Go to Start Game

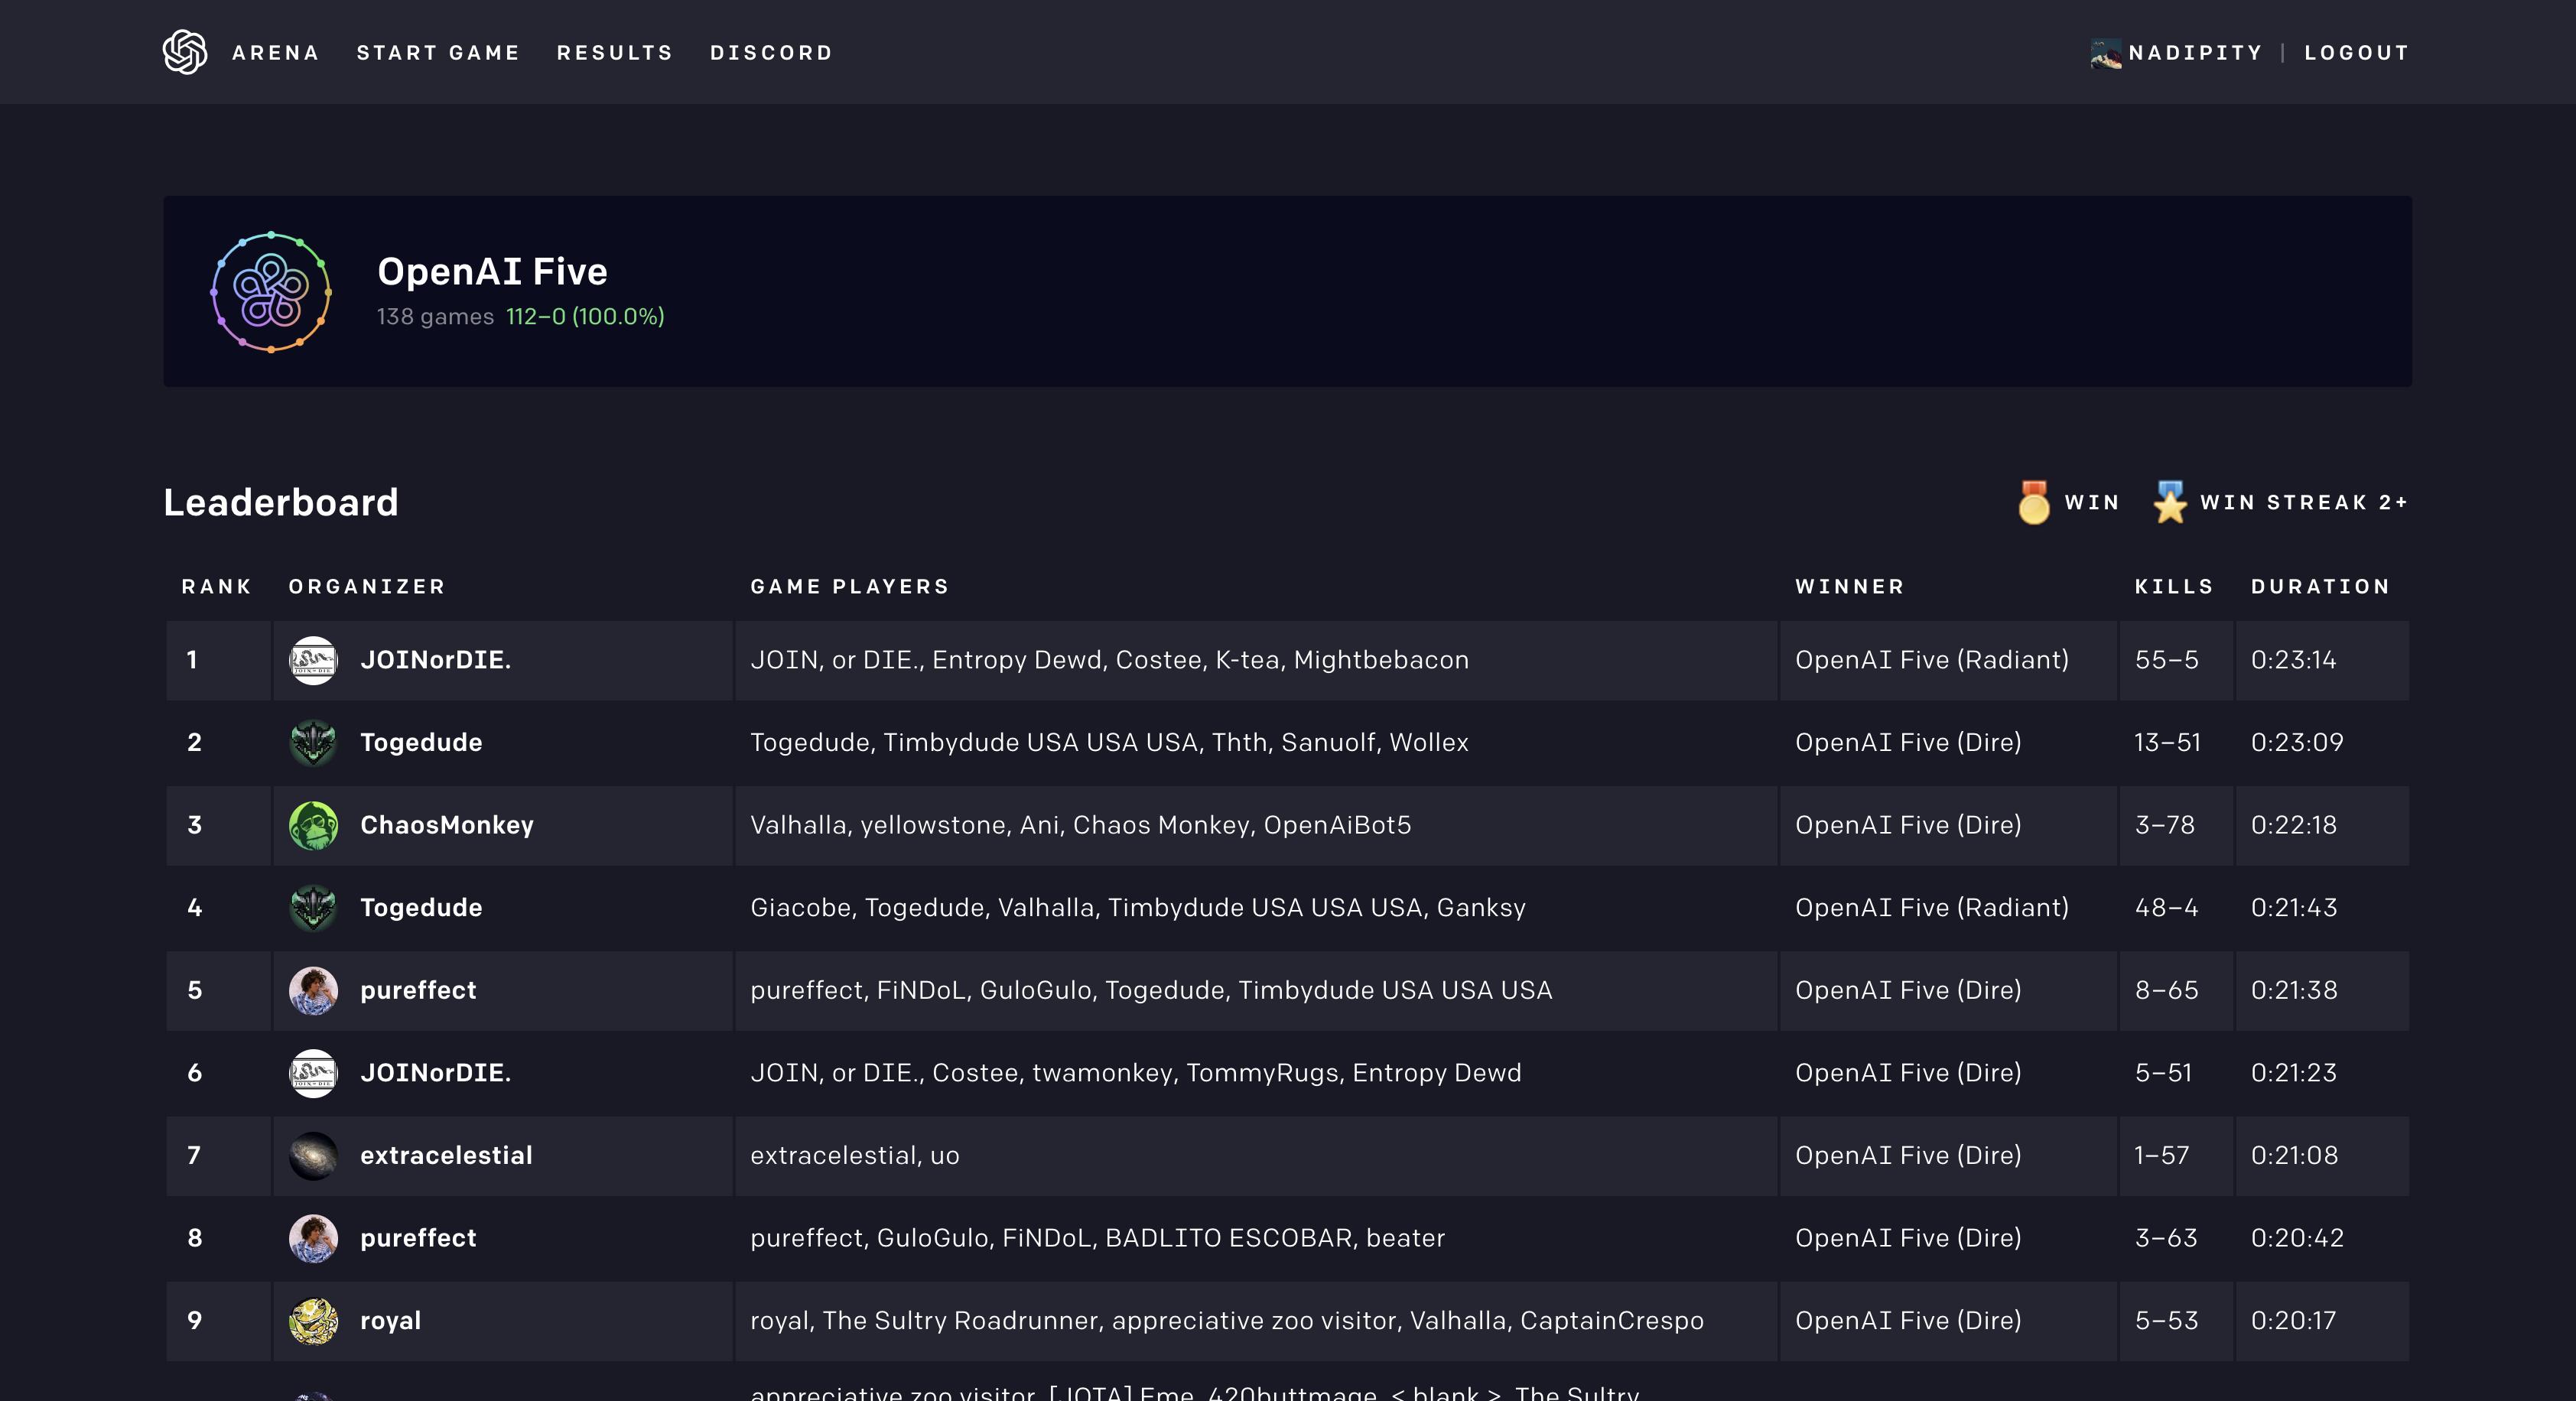click(438, 53)
